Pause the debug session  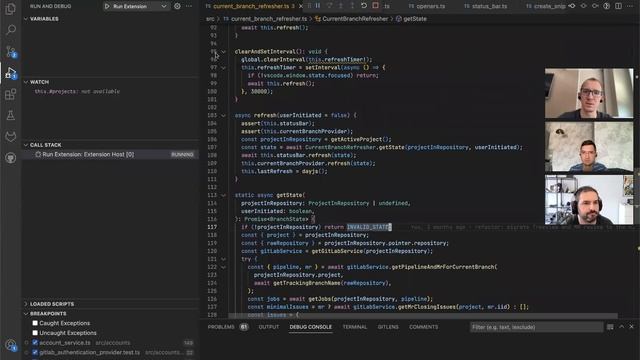pos(318,6)
